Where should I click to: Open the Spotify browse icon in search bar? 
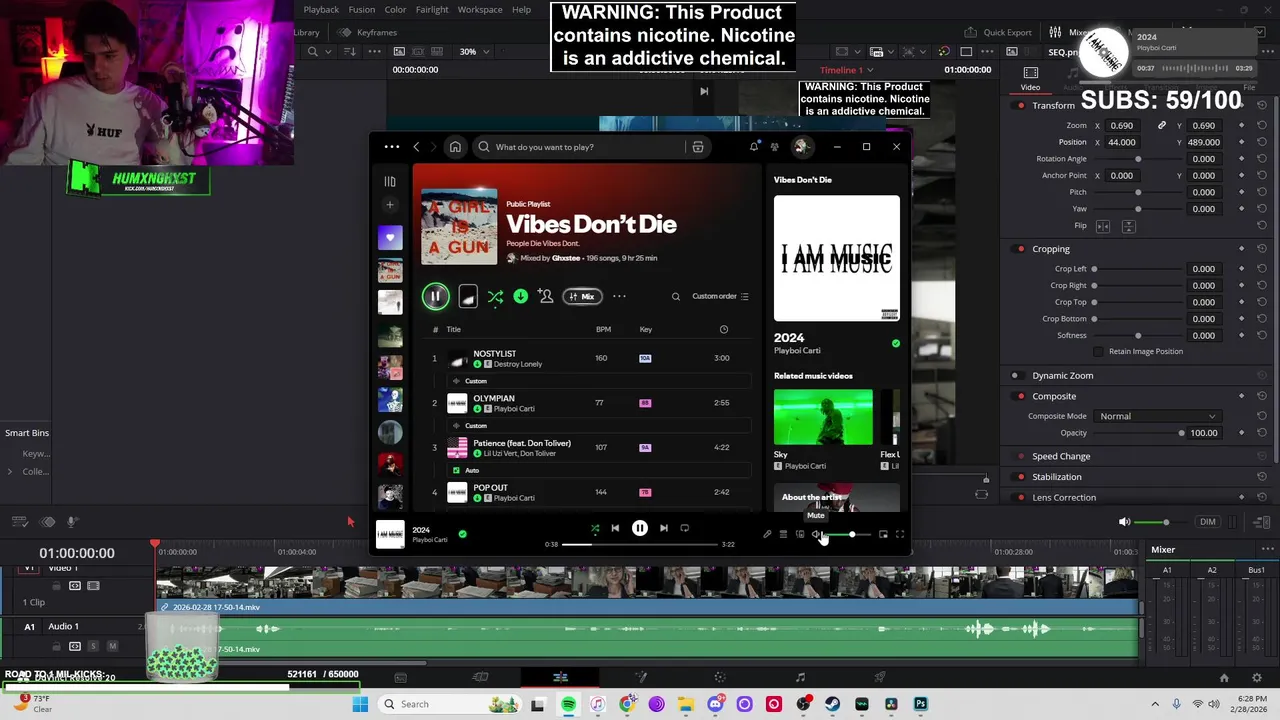(x=698, y=147)
